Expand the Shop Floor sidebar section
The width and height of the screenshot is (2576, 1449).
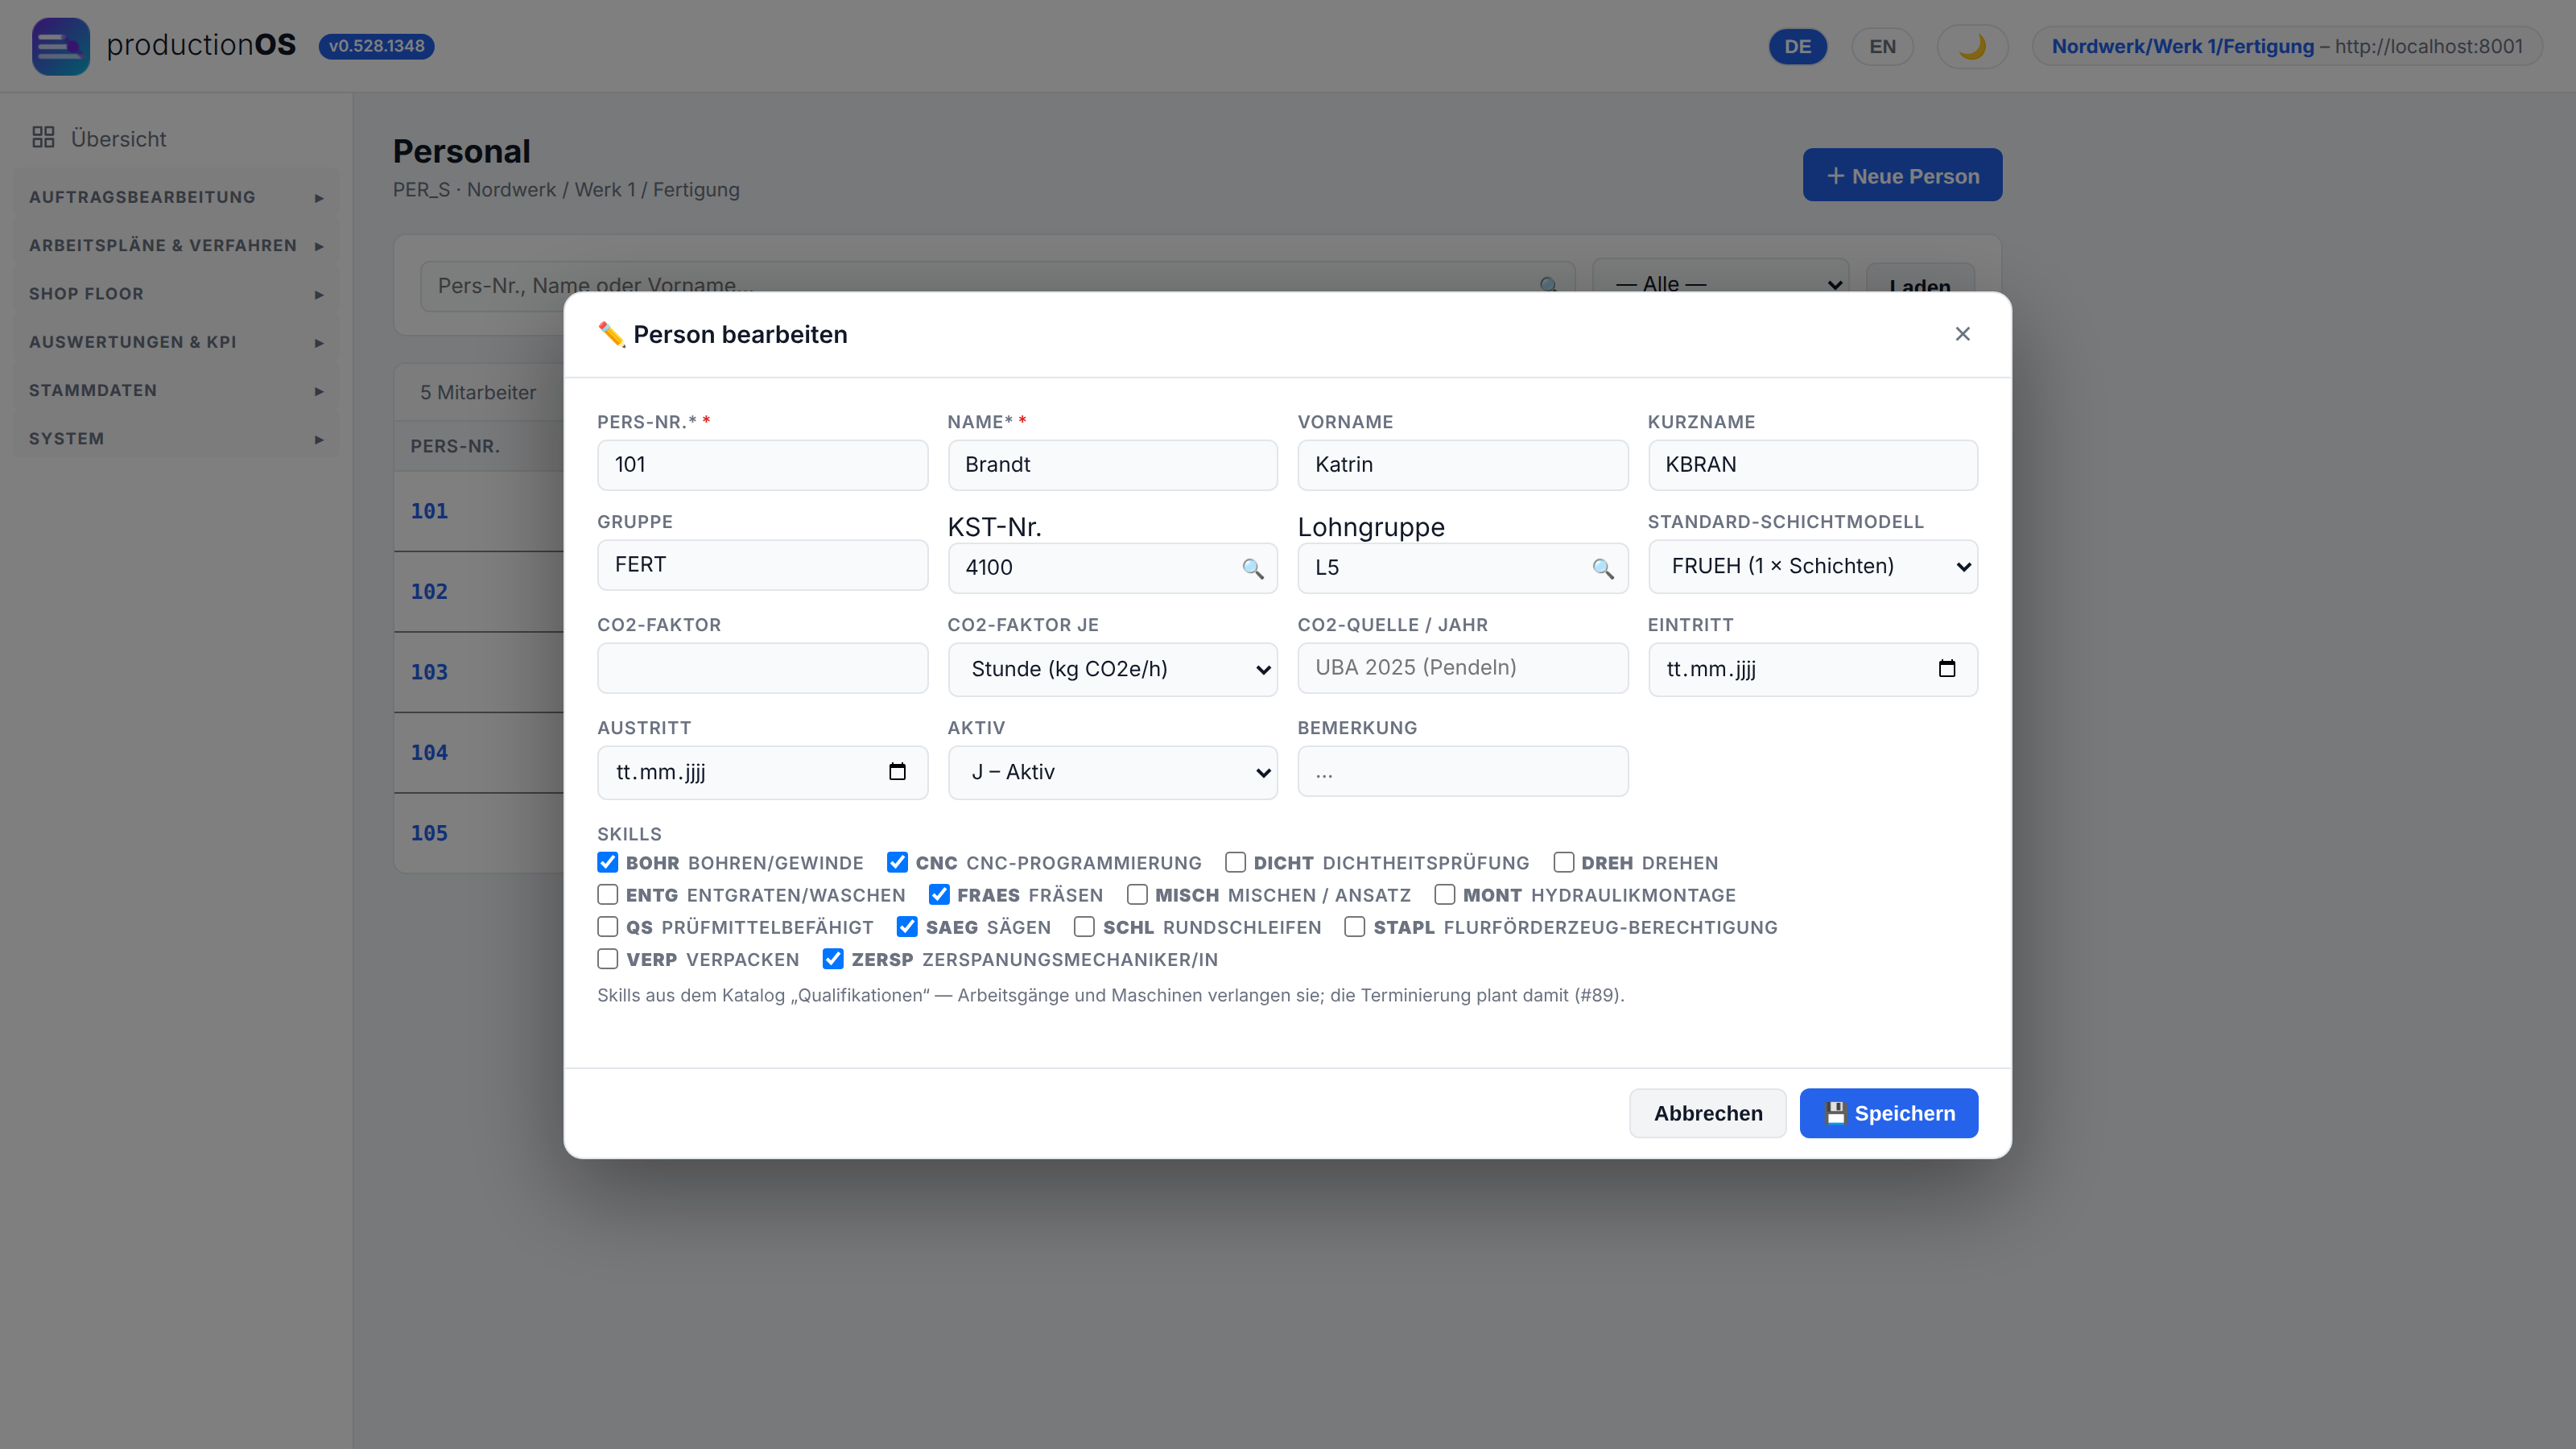[176, 294]
